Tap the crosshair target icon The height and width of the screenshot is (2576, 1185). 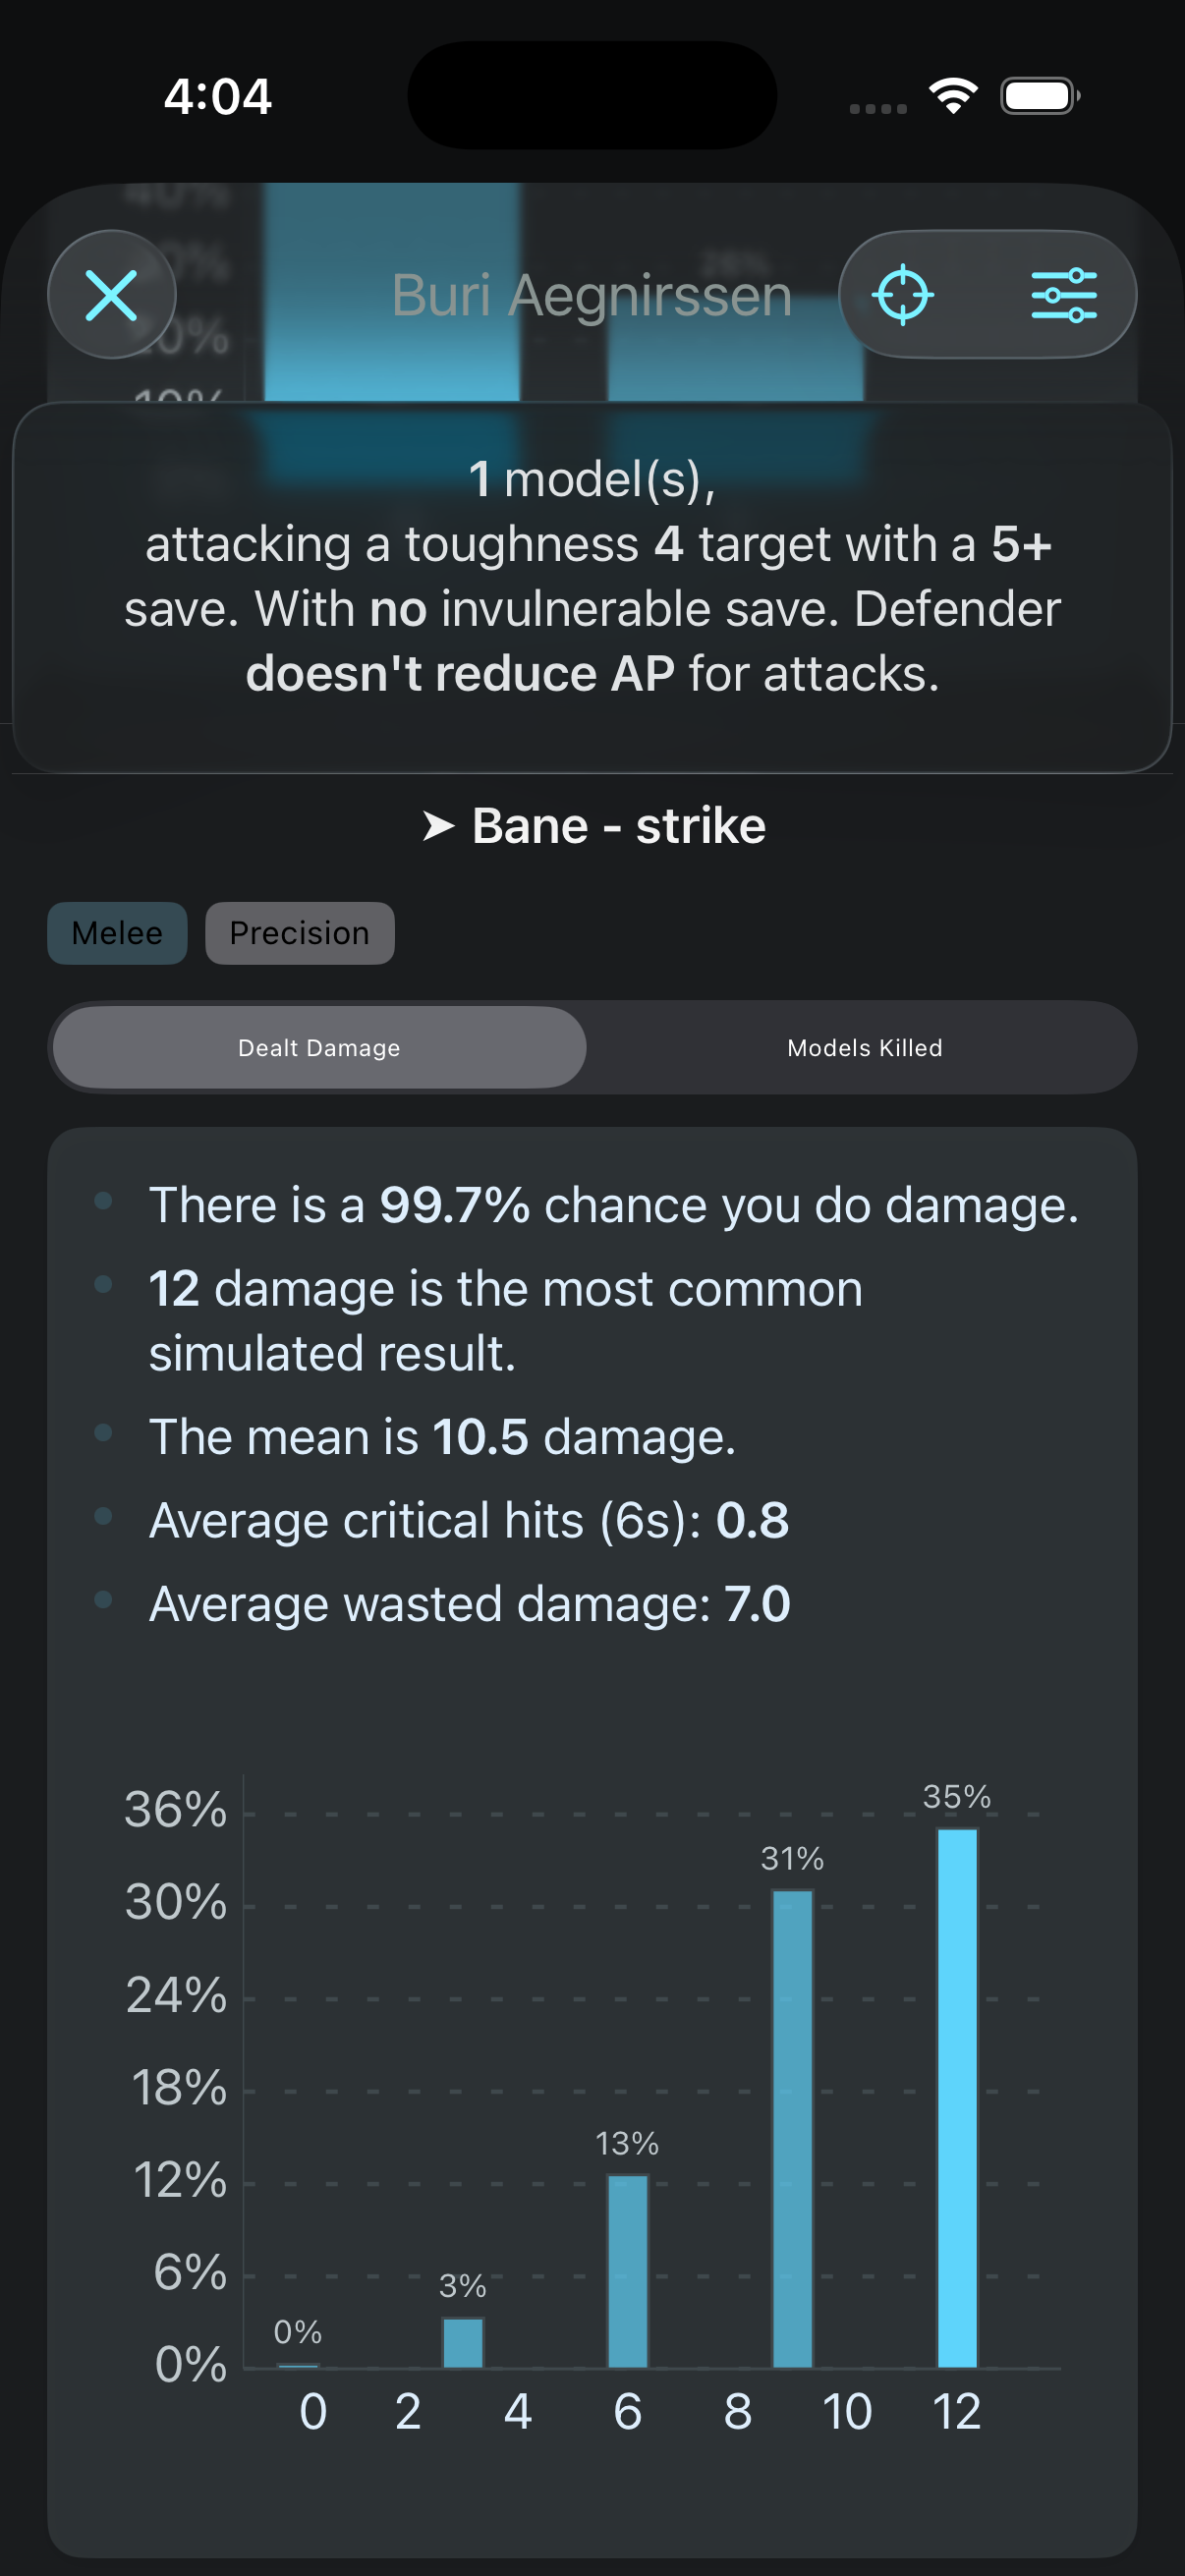click(x=903, y=295)
